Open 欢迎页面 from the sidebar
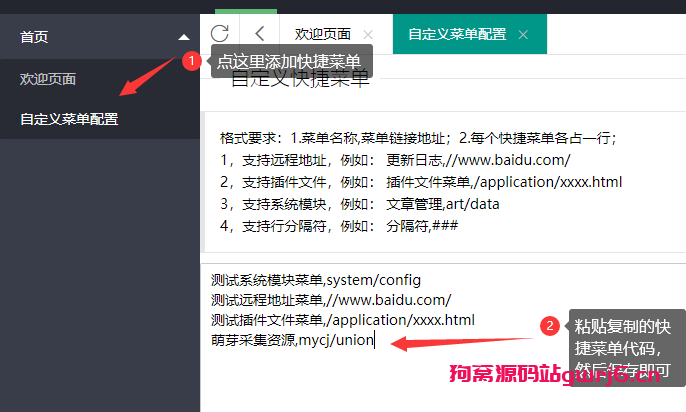The width and height of the screenshot is (686, 412). click(x=48, y=78)
